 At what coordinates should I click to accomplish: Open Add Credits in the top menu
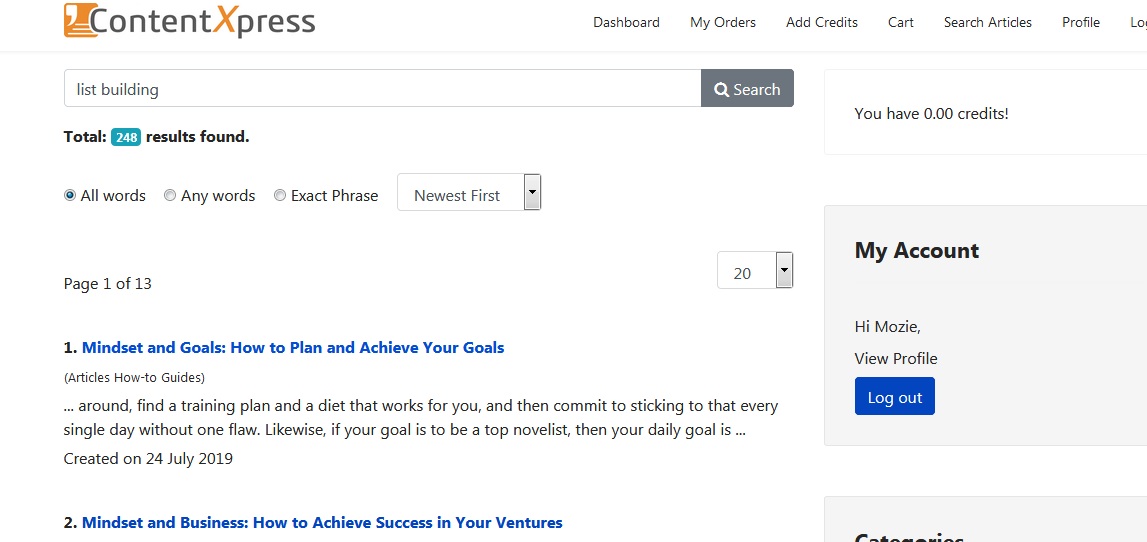click(821, 23)
